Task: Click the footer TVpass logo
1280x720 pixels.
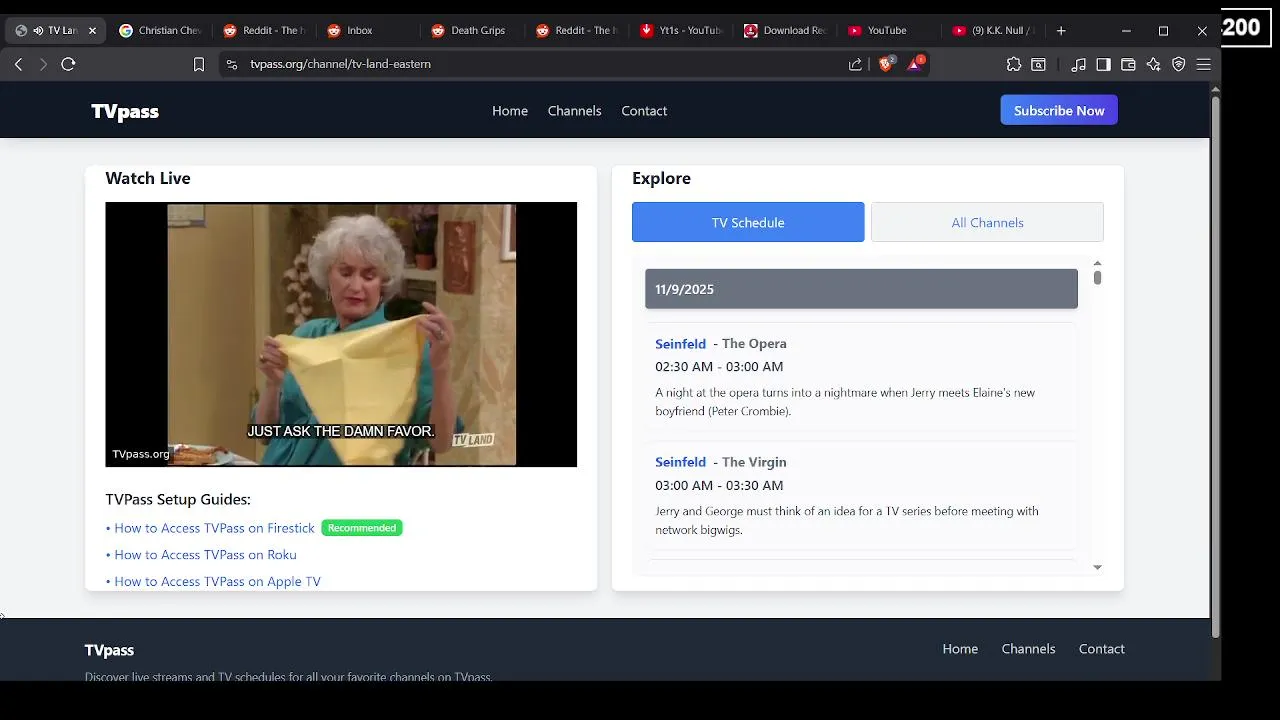Action: 109,650
